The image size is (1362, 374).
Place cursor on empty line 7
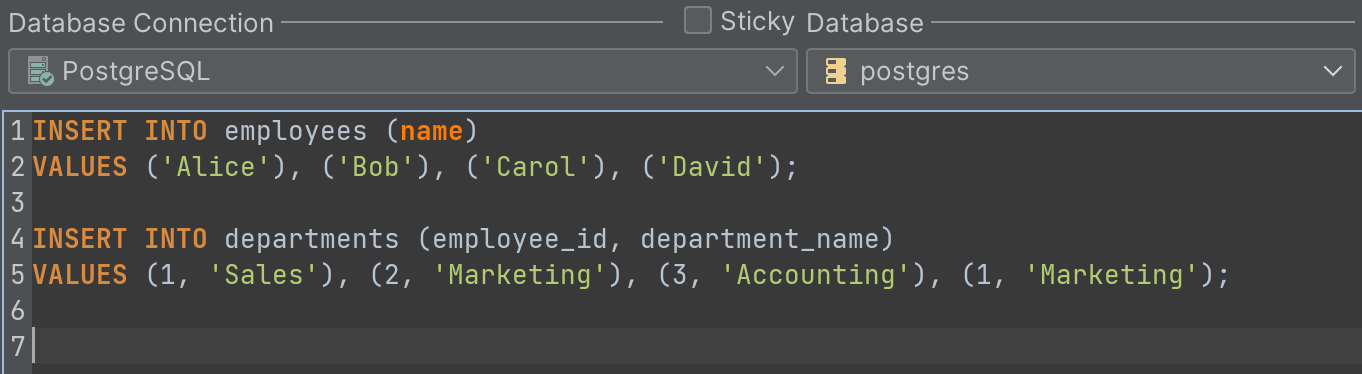coord(690,346)
